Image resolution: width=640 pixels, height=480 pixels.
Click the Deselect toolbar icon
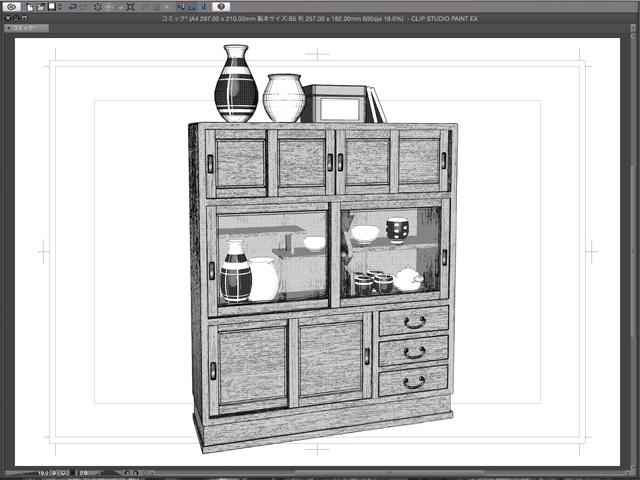(156, 7)
